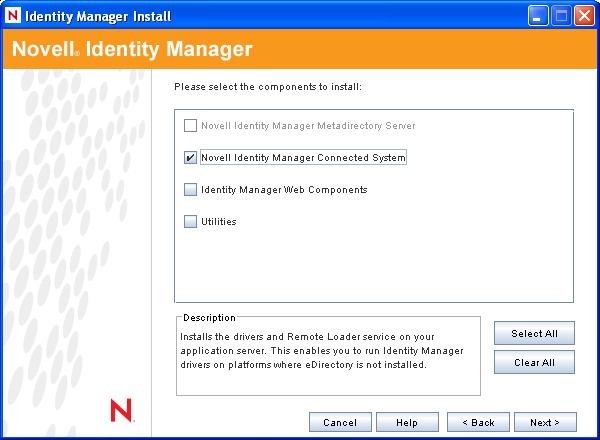
Task: Click the 'Utilities' label text
Action: tap(219, 222)
